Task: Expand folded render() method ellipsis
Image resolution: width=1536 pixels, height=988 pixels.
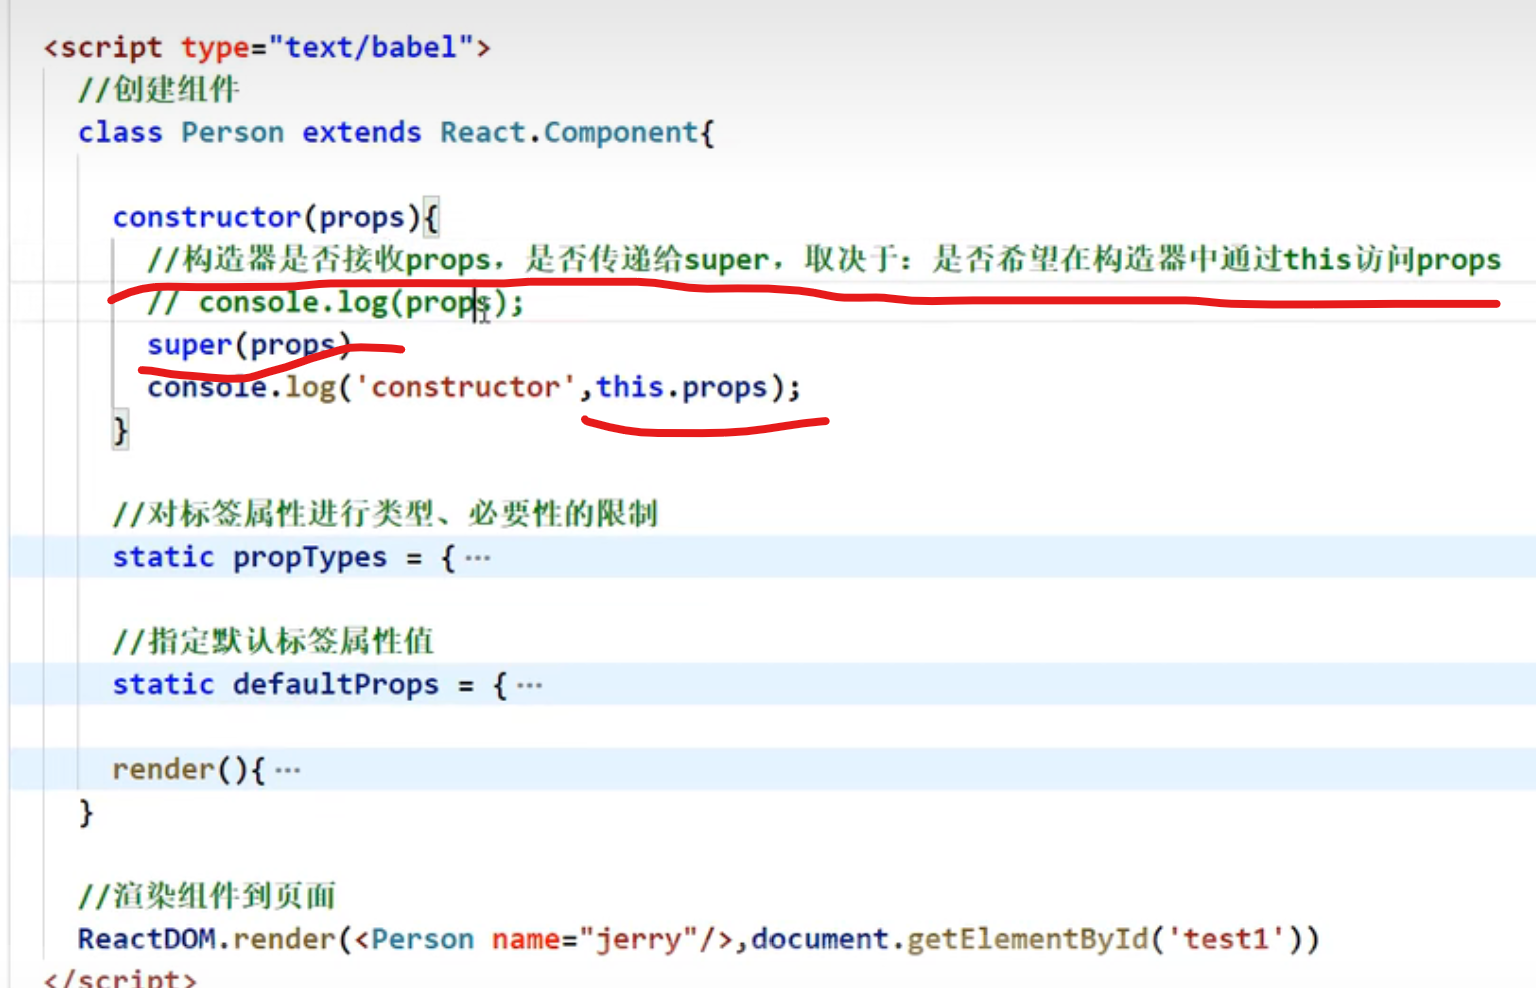Action: click(x=287, y=770)
